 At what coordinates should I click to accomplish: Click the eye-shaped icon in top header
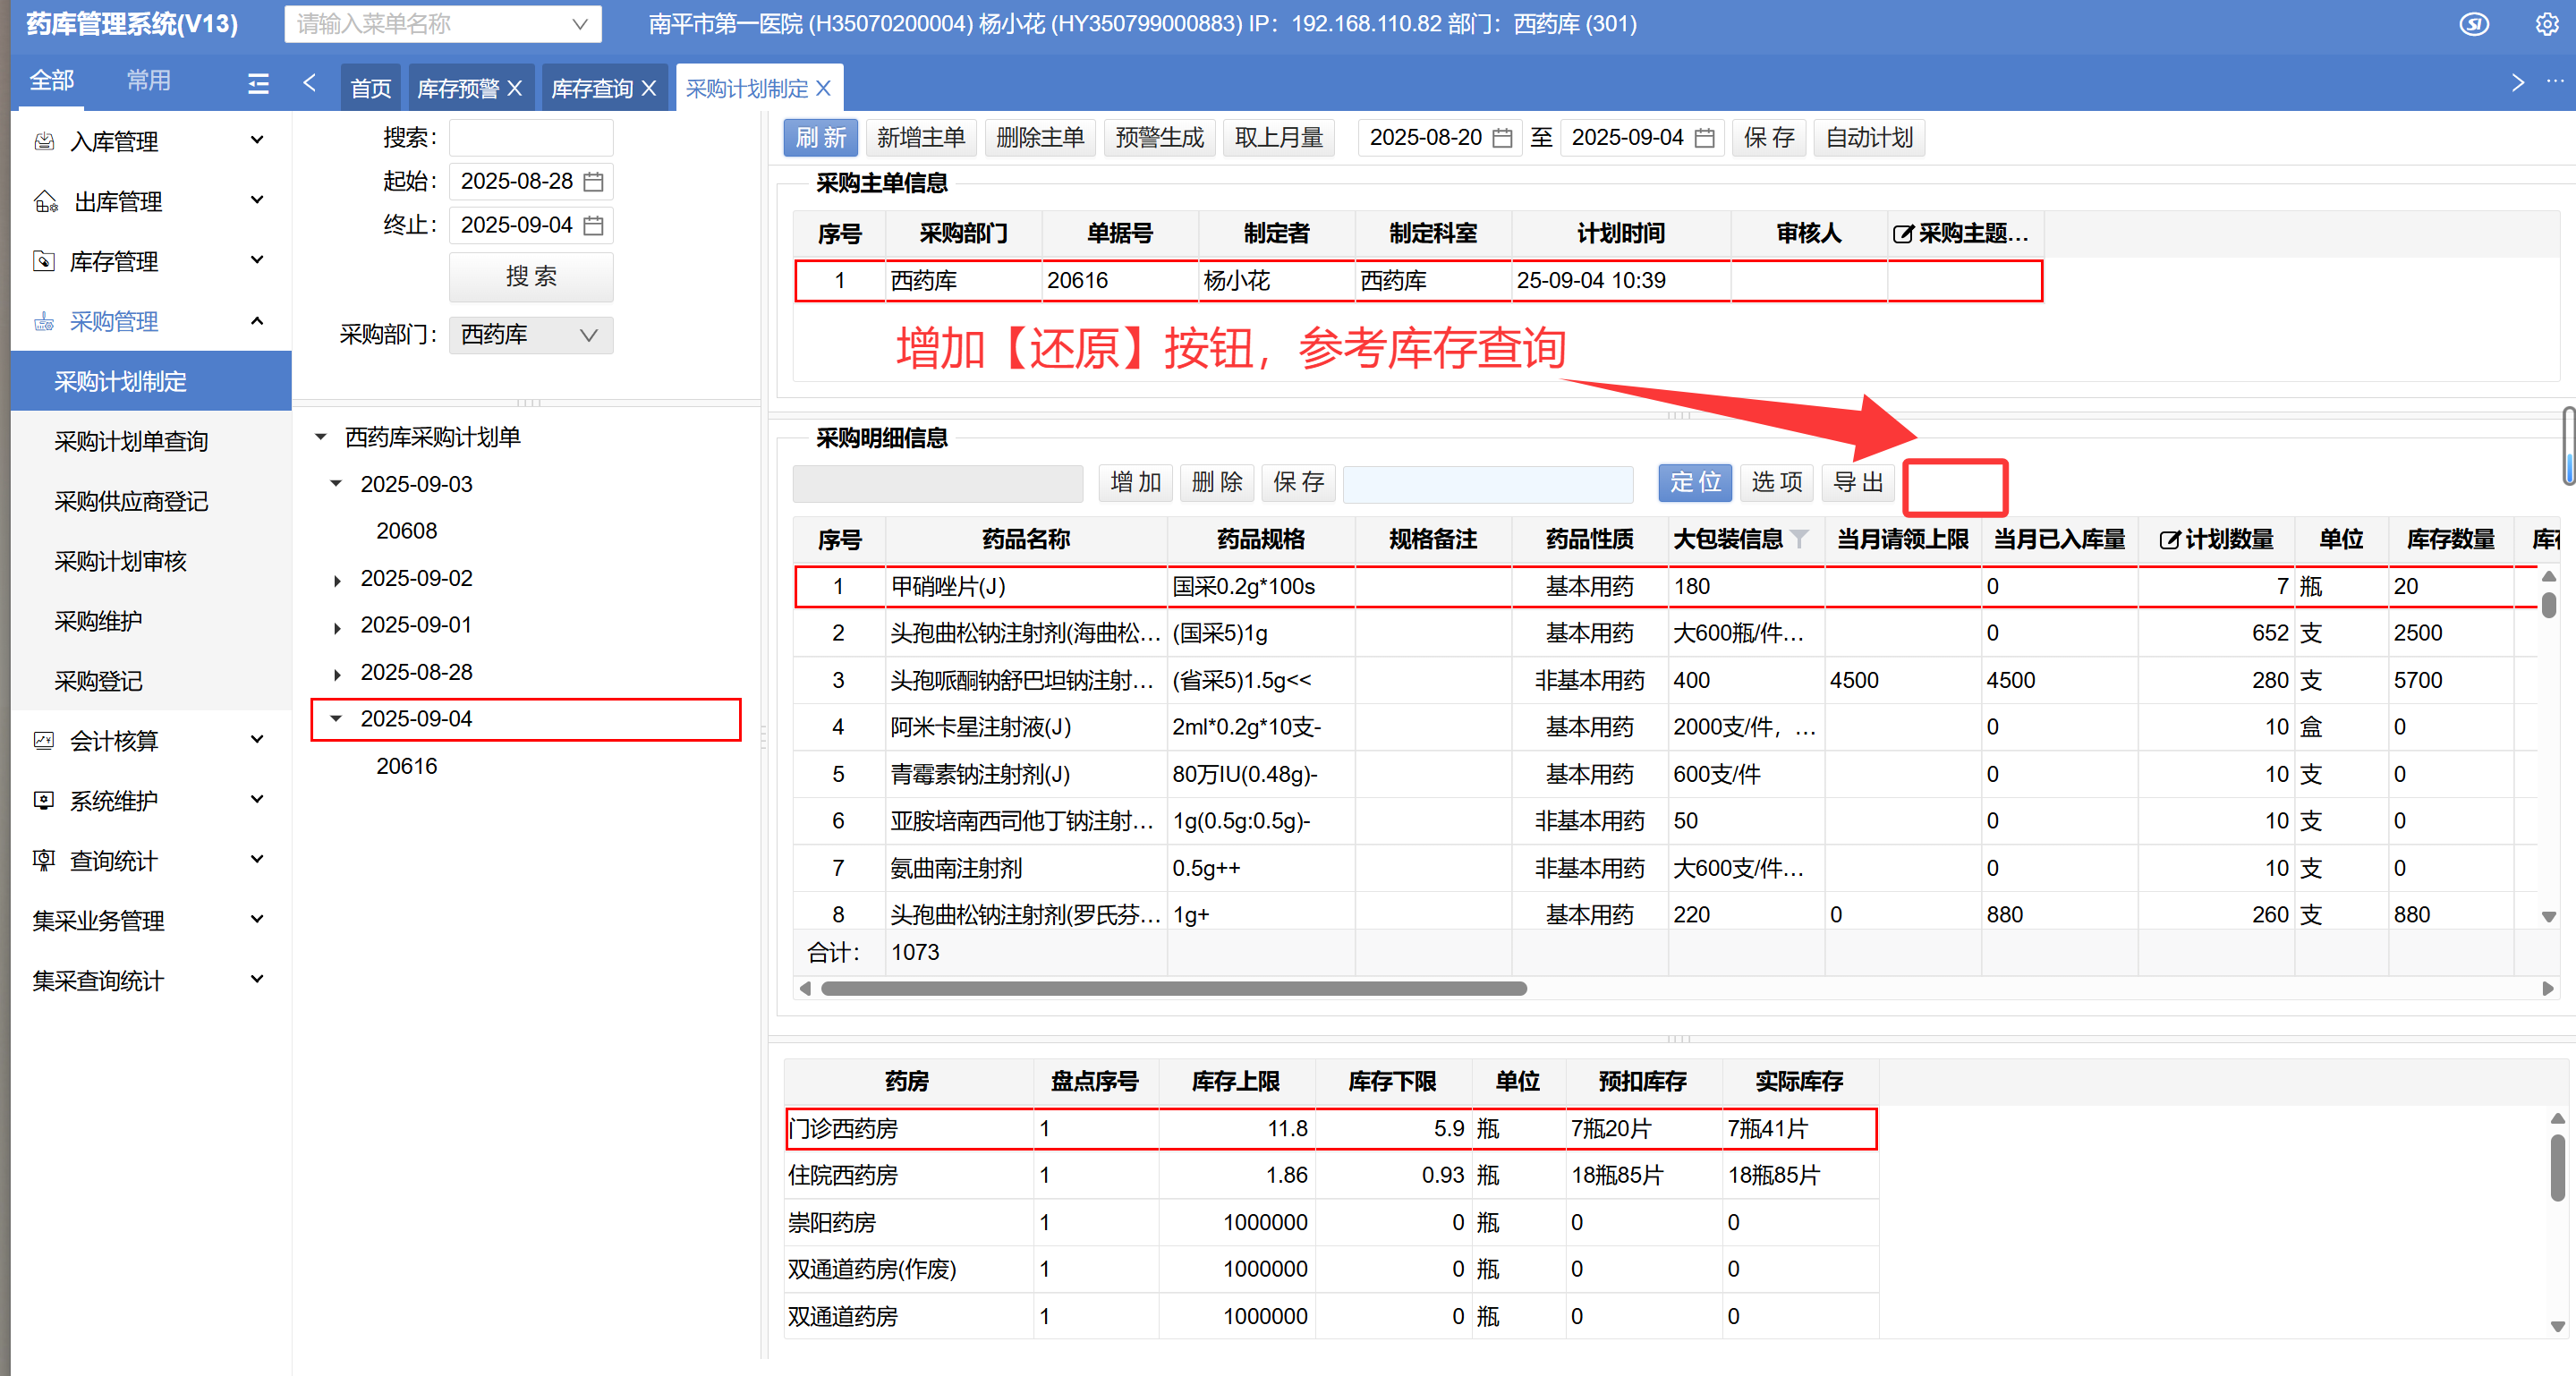2473,24
